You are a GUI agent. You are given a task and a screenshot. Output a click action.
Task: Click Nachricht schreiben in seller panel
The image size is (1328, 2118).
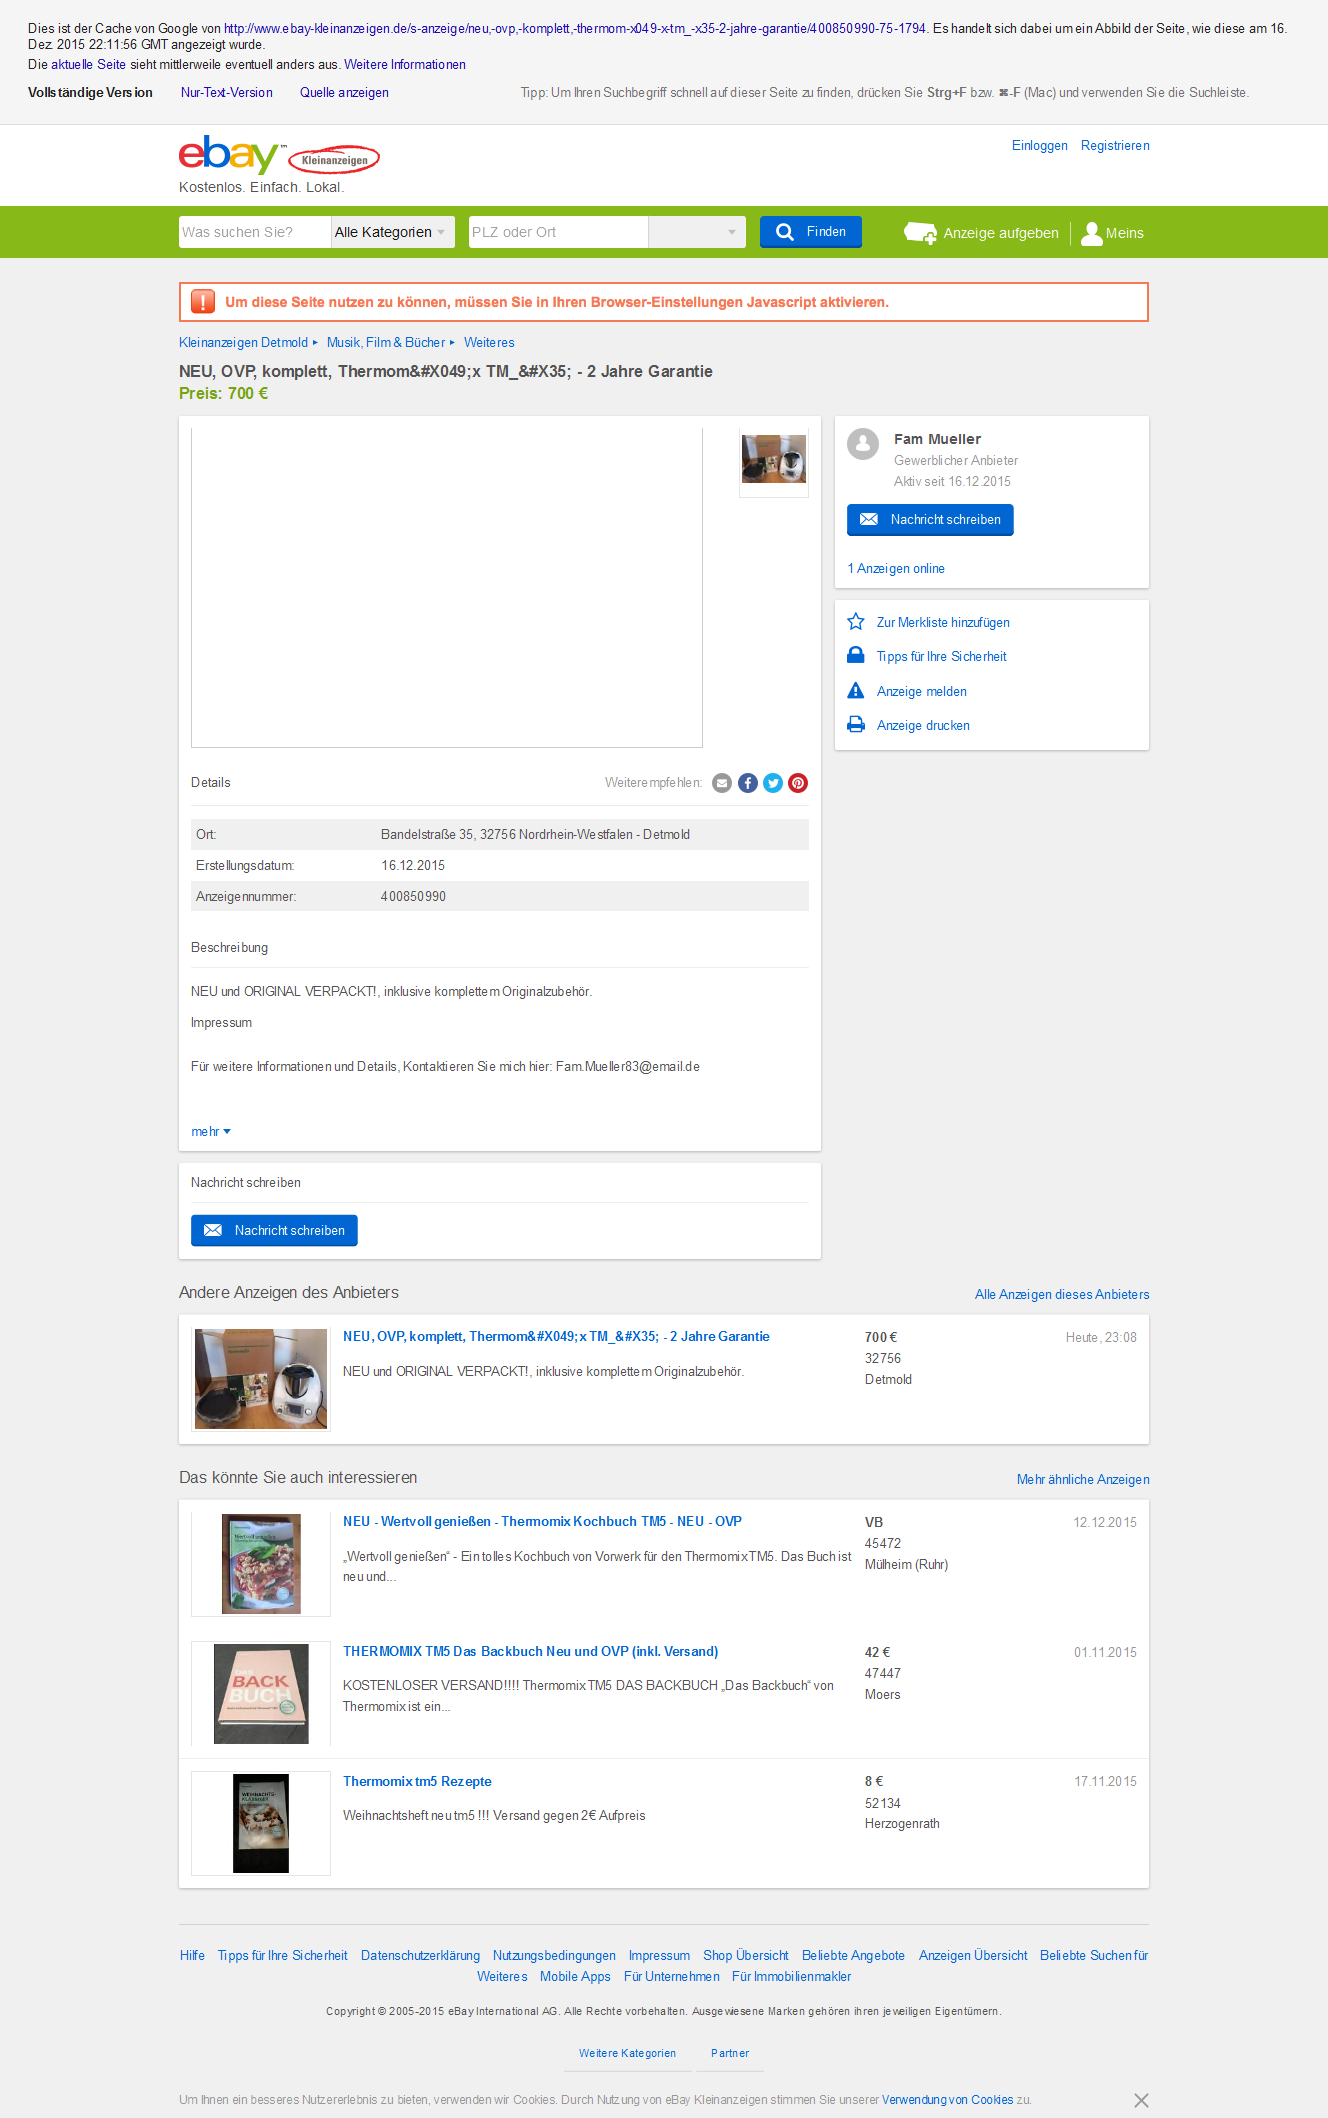(930, 520)
